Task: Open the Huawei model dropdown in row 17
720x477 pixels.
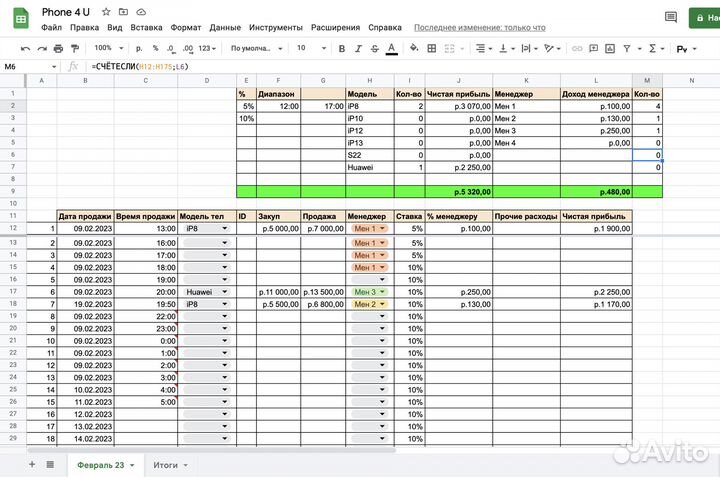Action: pyautogui.click(x=225, y=292)
